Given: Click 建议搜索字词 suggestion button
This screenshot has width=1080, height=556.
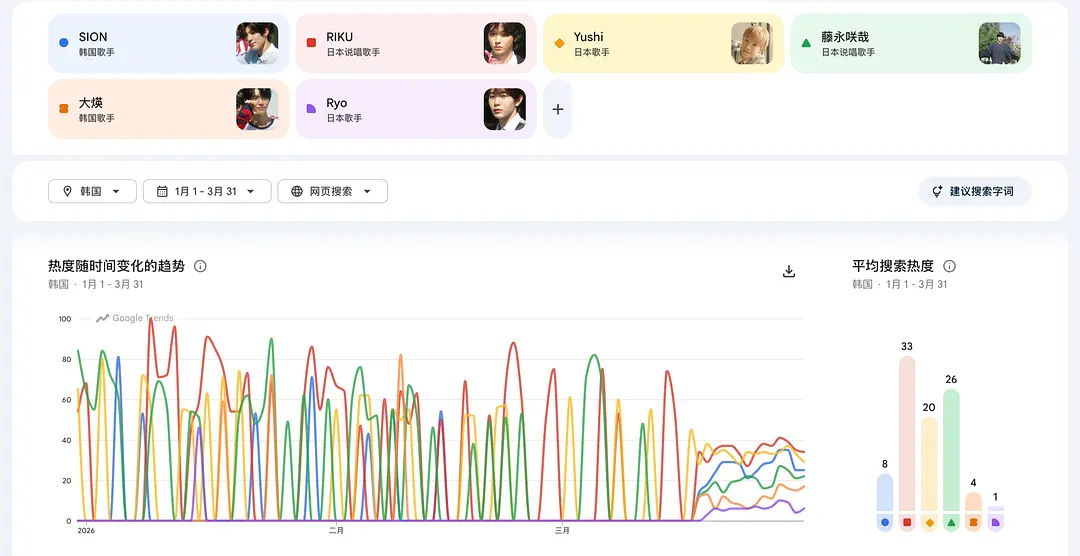Looking at the screenshot, I should pos(975,192).
